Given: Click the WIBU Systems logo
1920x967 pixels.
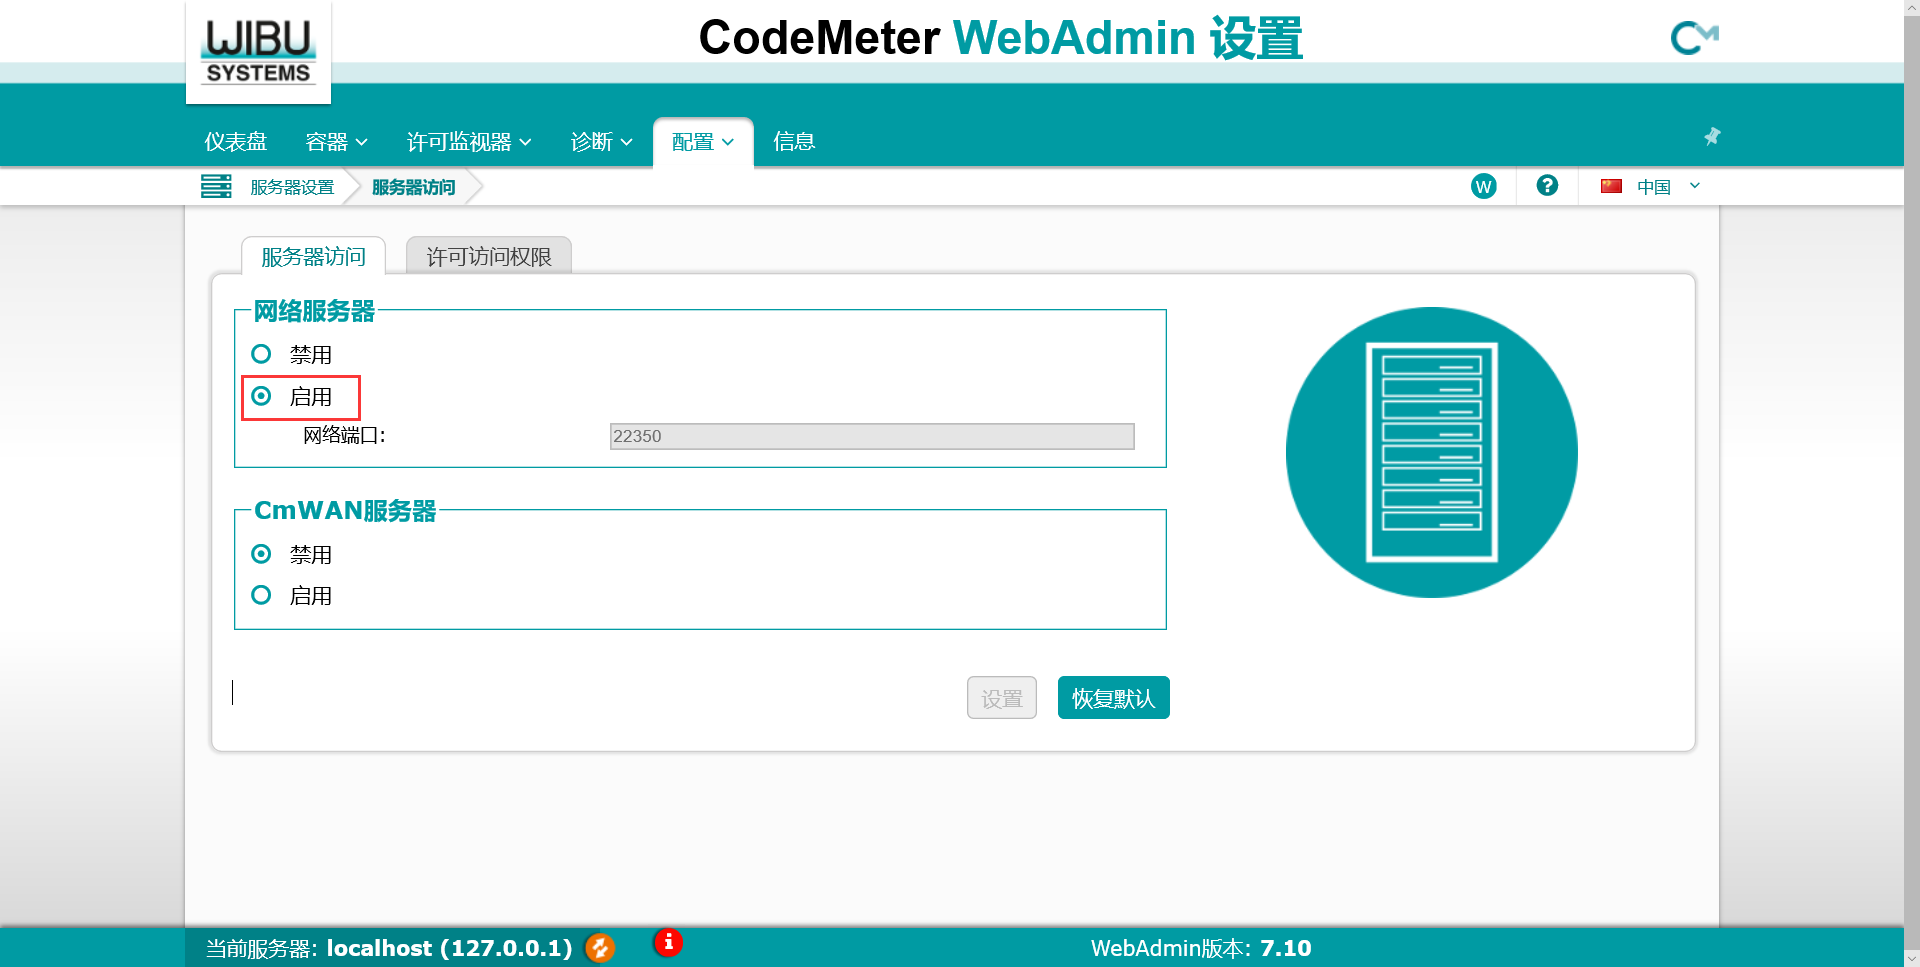Looking at the screenshot, I should [x=258, y=52].
